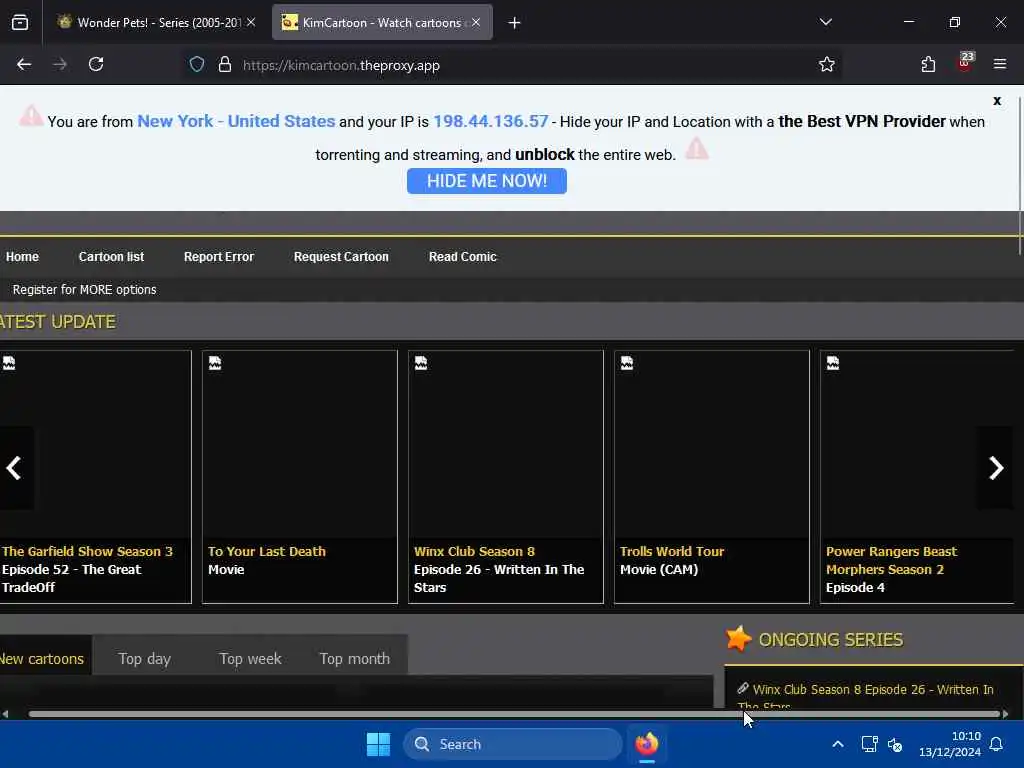The height and width of the screenshot is (768, 1024).
Task: Open the Firefox application menu
Action: pos(1000,64)
